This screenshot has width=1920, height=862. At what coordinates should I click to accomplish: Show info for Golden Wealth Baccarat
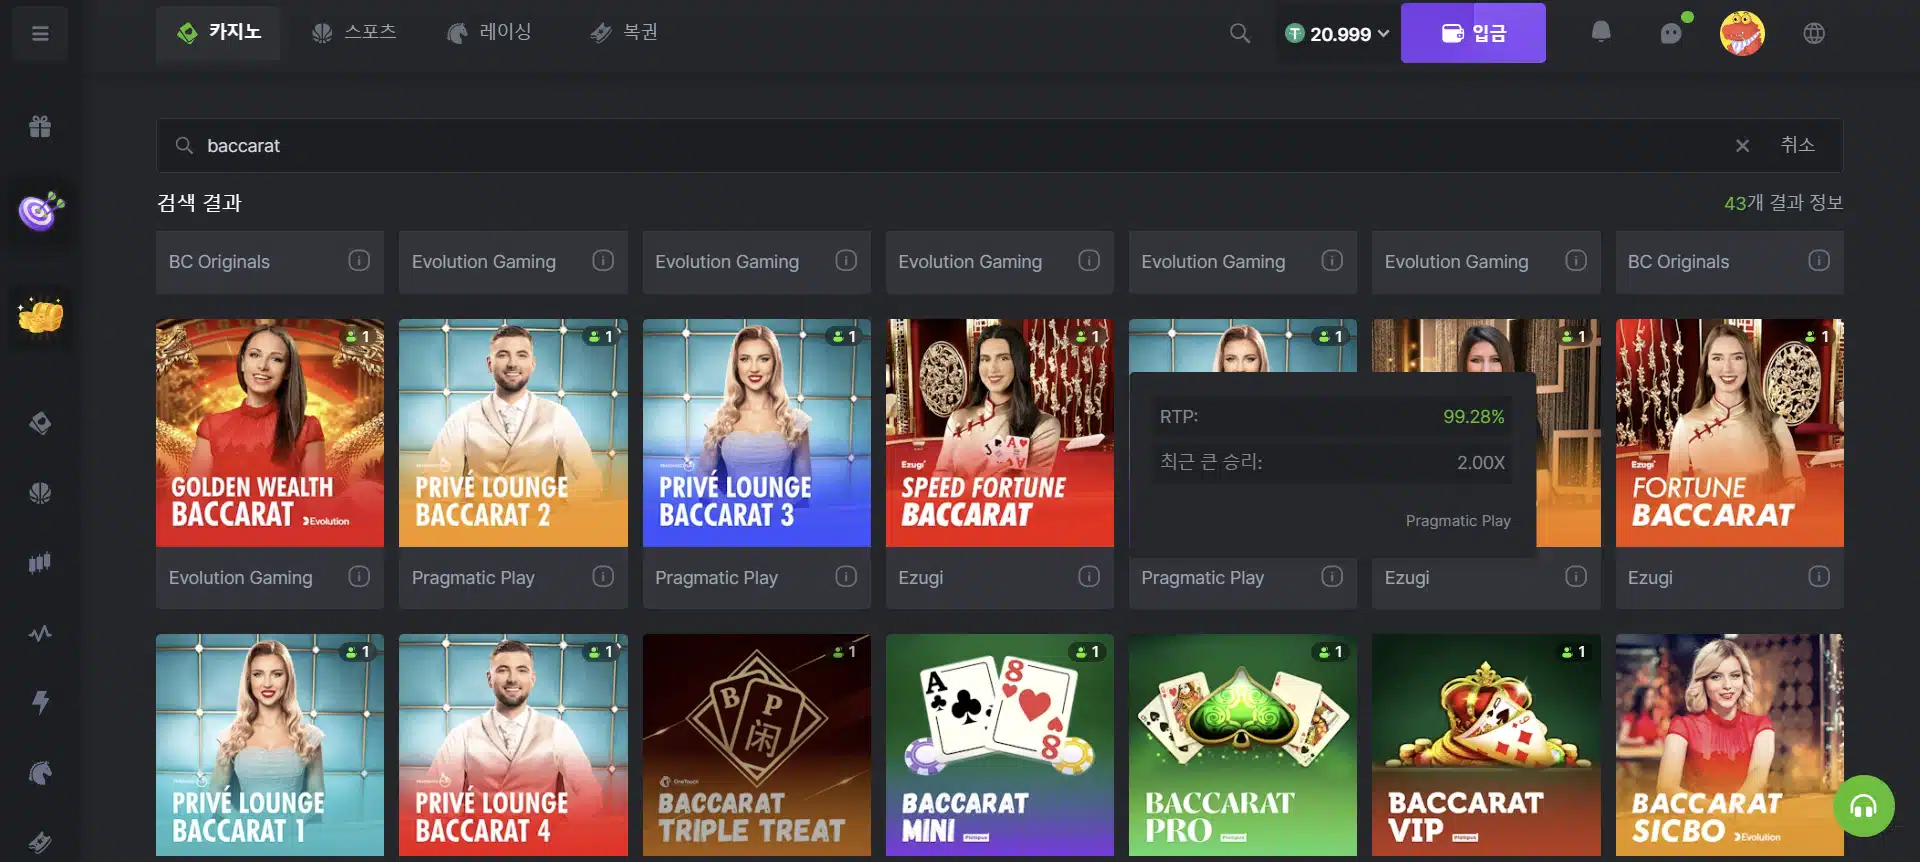(359, 576)
